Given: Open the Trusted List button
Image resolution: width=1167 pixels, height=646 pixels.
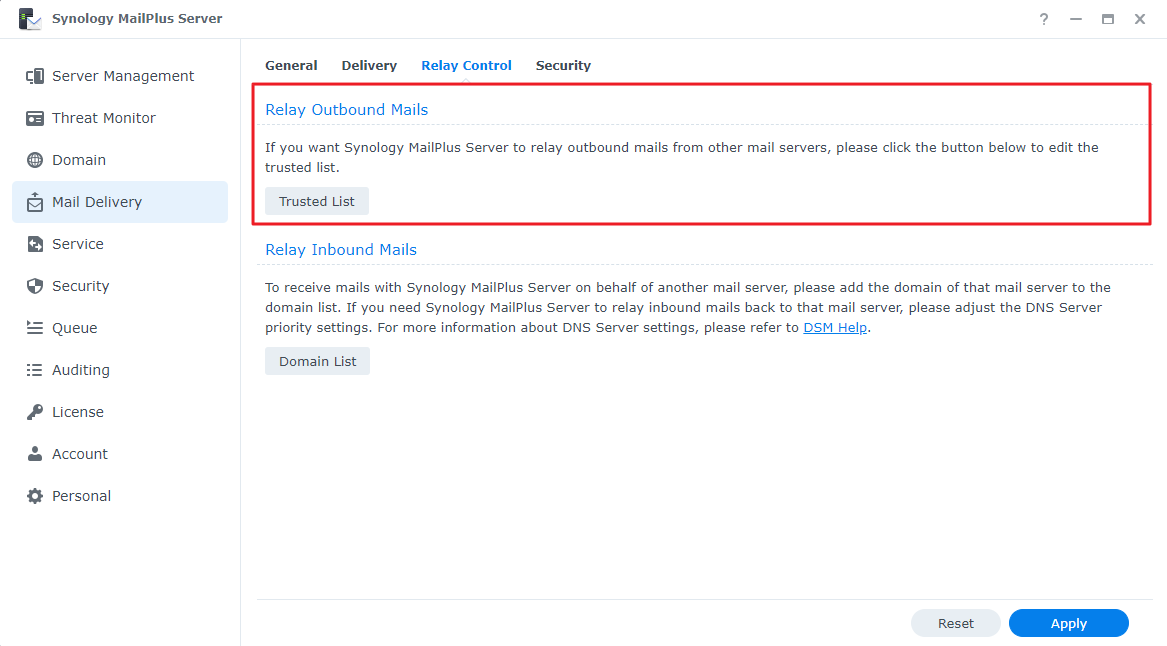Looking at the screenshot, I should 317,201.
